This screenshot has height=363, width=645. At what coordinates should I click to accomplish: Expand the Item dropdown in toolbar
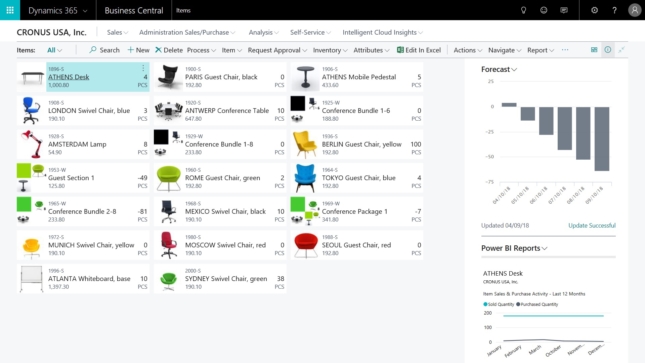click(231, 50)
